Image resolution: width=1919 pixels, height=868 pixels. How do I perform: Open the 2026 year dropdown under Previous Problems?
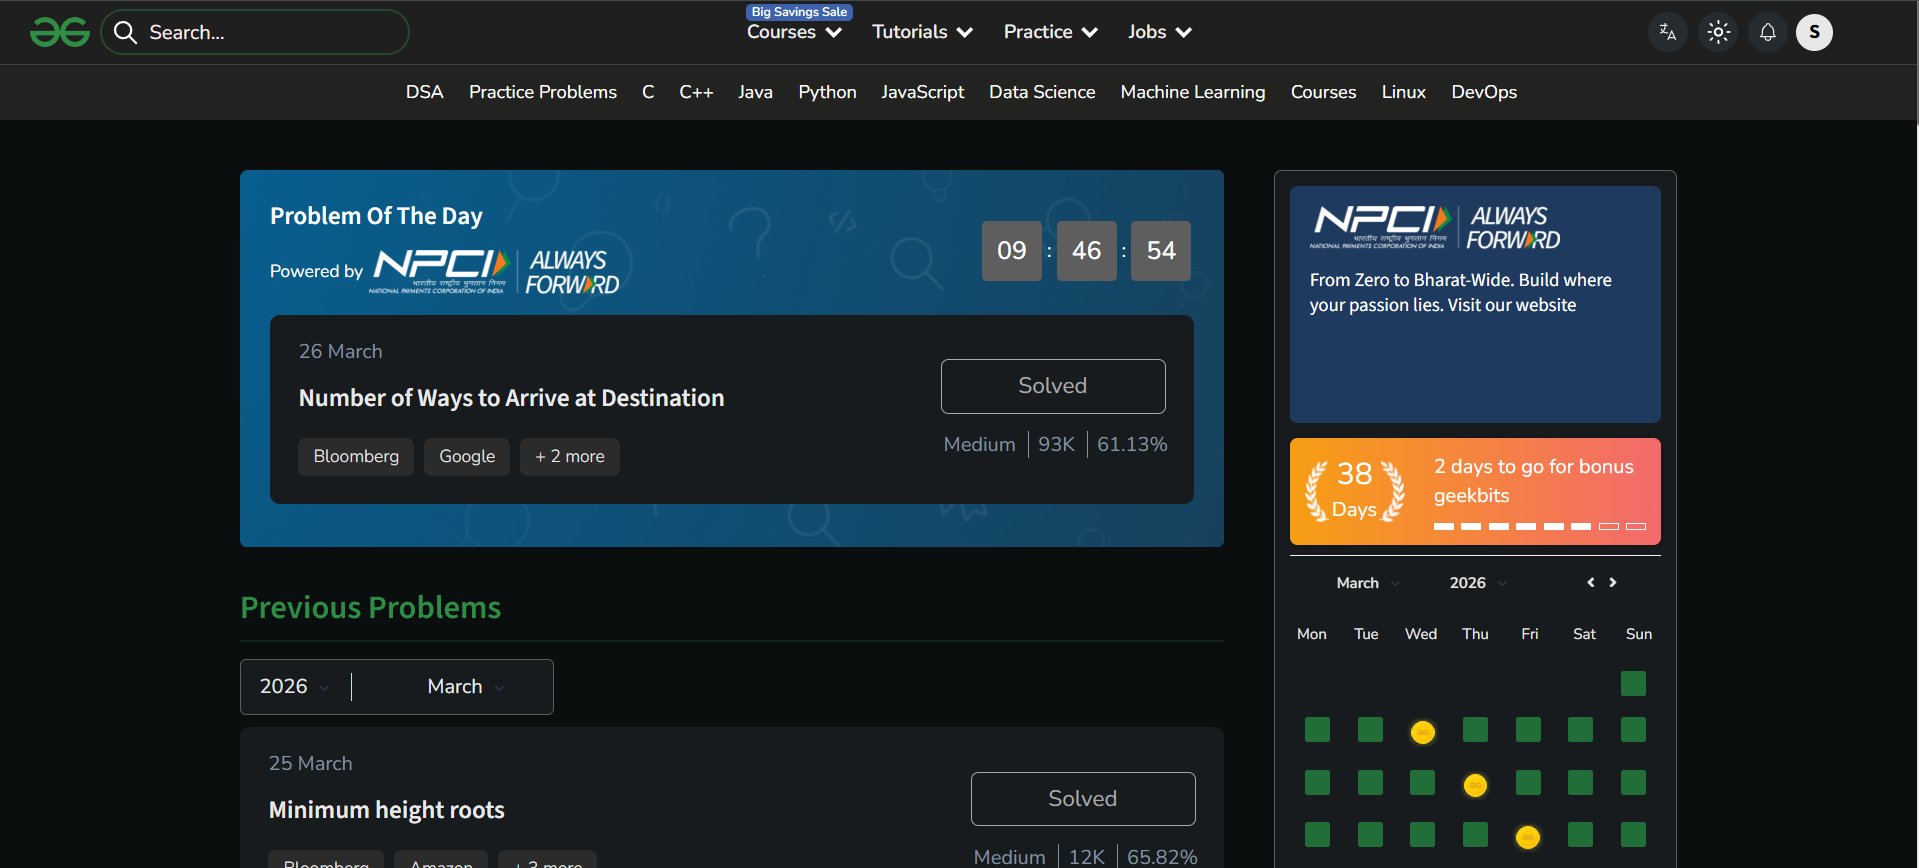click(x=294, y=687)
